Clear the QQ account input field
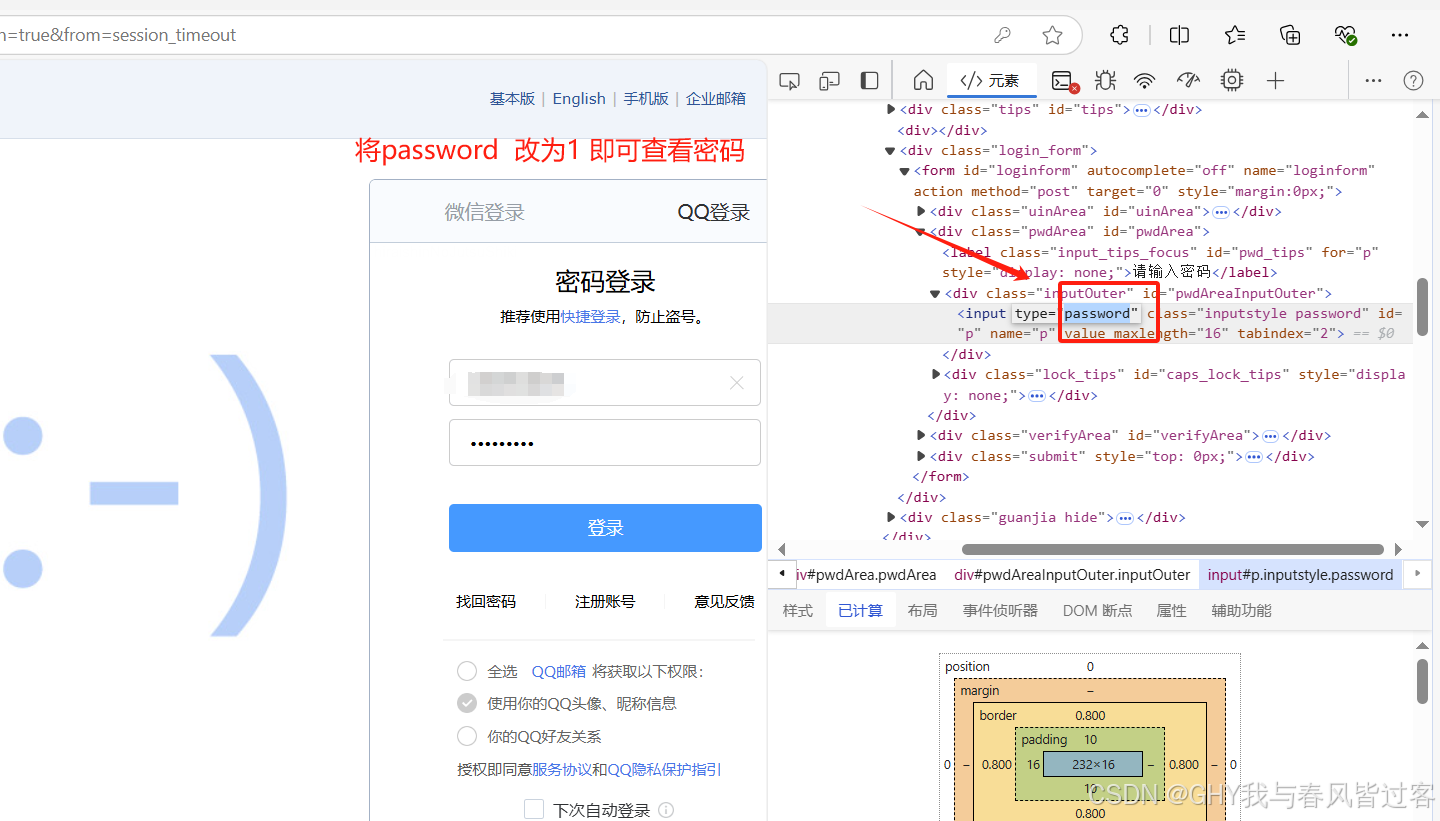1440x821 pixels. pos(737,383)
